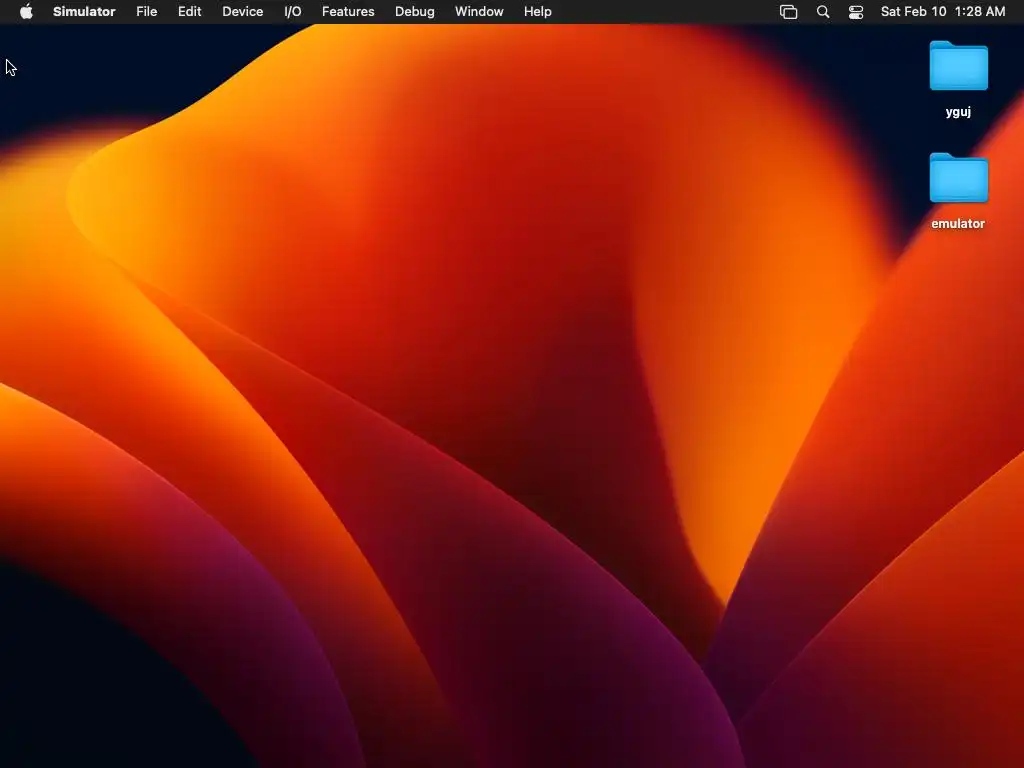Select the emulator folder icon

[958, 178]
